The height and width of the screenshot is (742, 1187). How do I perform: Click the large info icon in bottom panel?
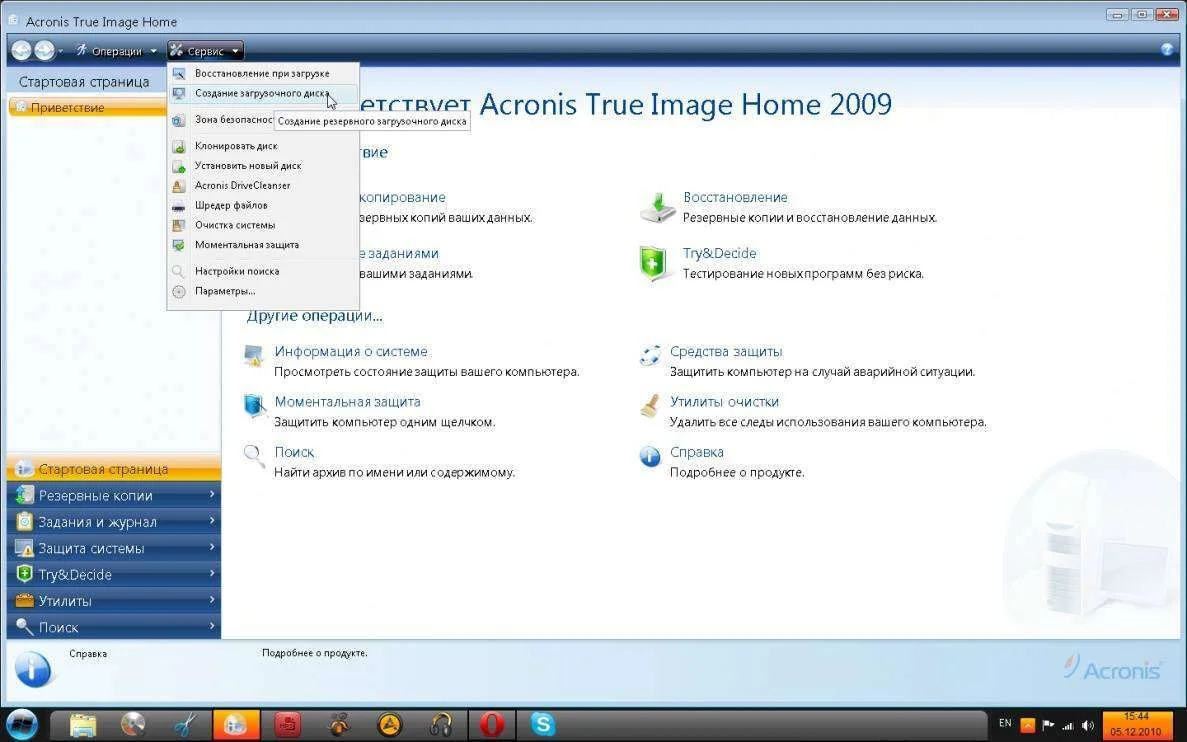(x=33, y=669)
